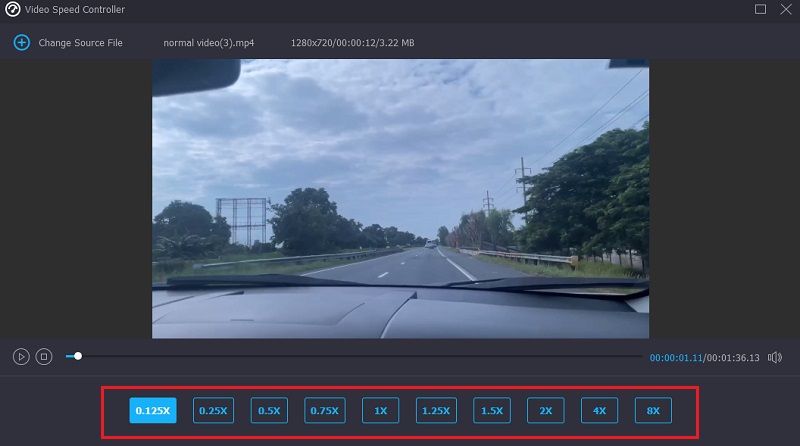Select the 0.125X speed option

tap(153, 410)
